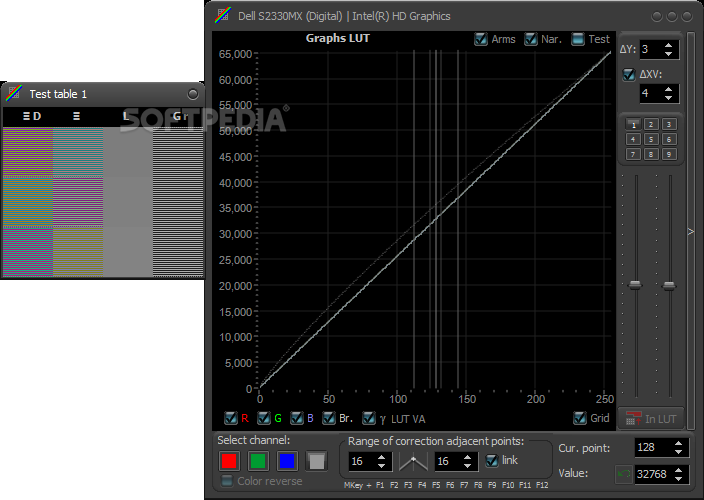Click the first round title bar button
This screenshot has height=500, width=704.
pos(656,17)
